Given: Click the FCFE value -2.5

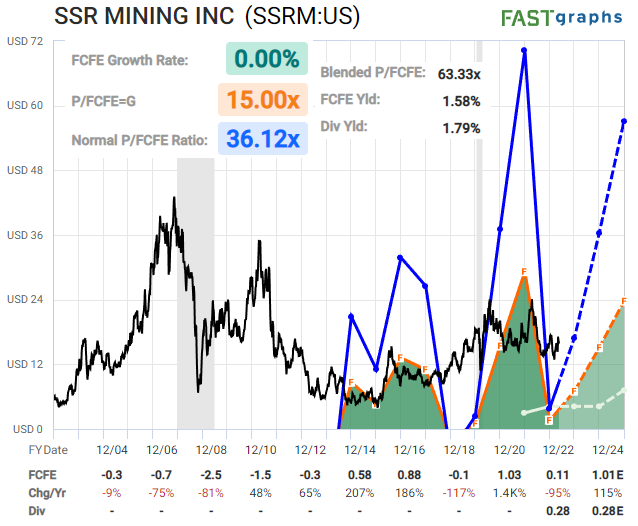Looking at the screenshot, I should [212, 475].
